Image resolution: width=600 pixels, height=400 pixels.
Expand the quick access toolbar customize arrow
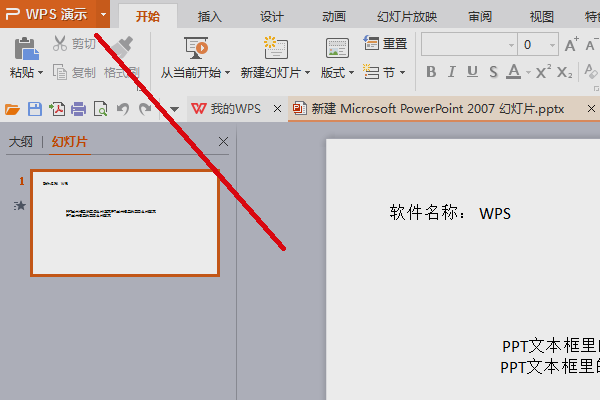[174, 110]
